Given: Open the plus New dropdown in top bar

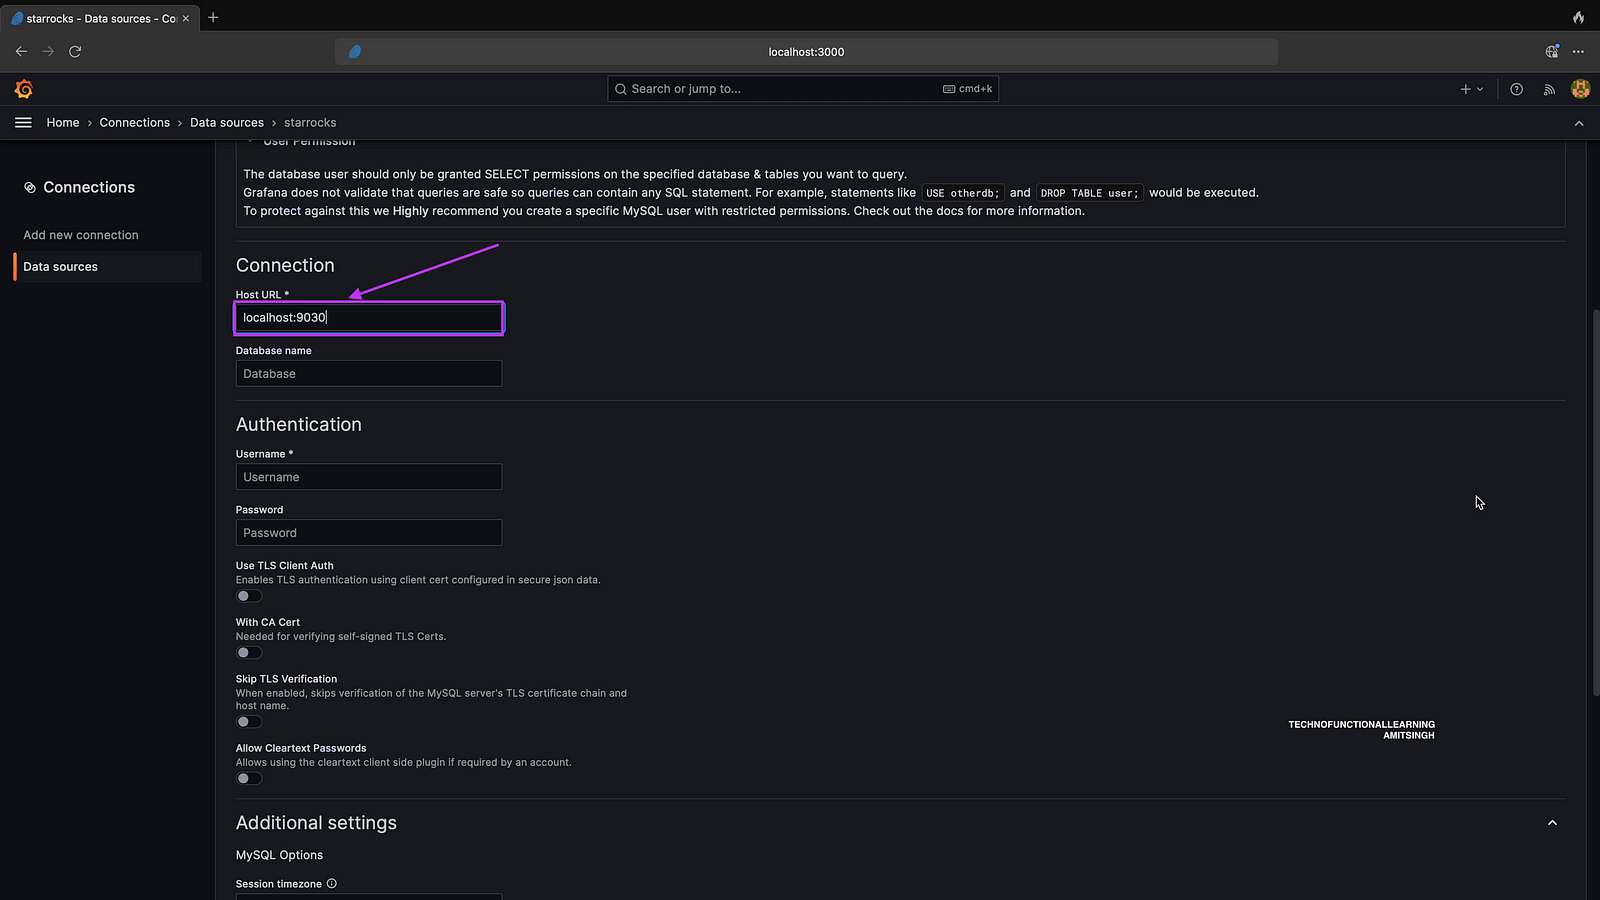Looking at the screenshot, I should [x=1471, y=89].
